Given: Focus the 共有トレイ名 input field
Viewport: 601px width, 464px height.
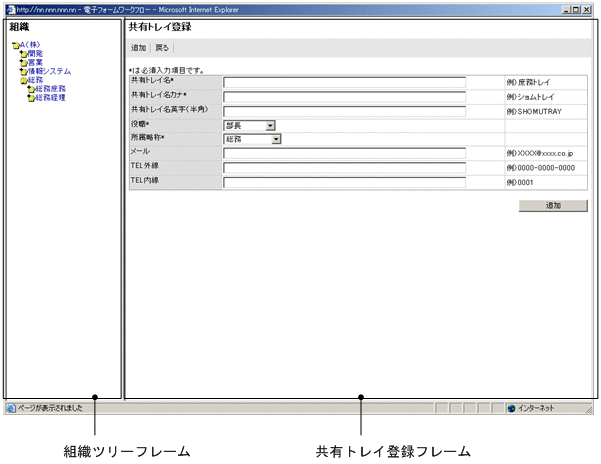Looking at the screenshot, I should click(x=345, y=82).
